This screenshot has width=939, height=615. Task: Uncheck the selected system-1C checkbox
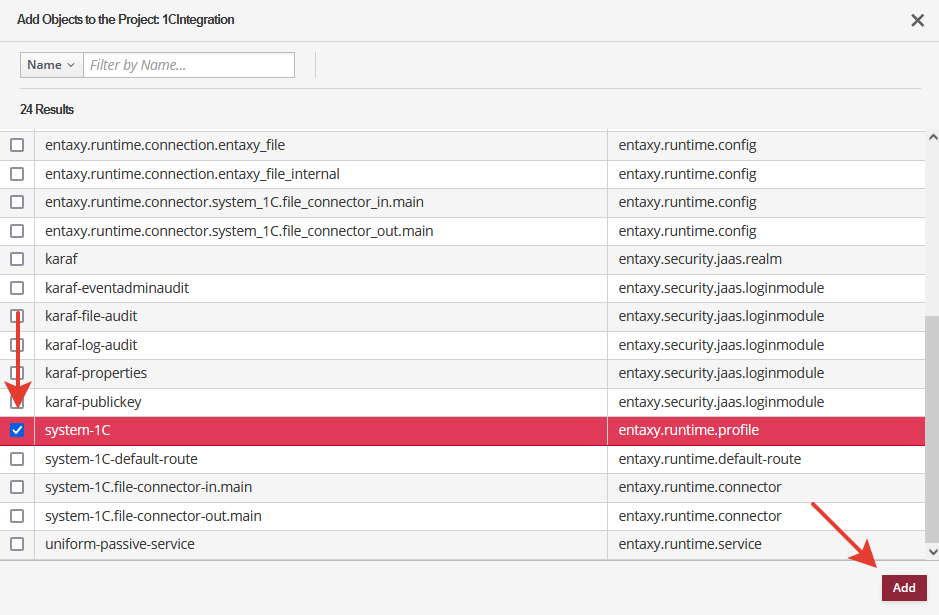pos(16,430)
